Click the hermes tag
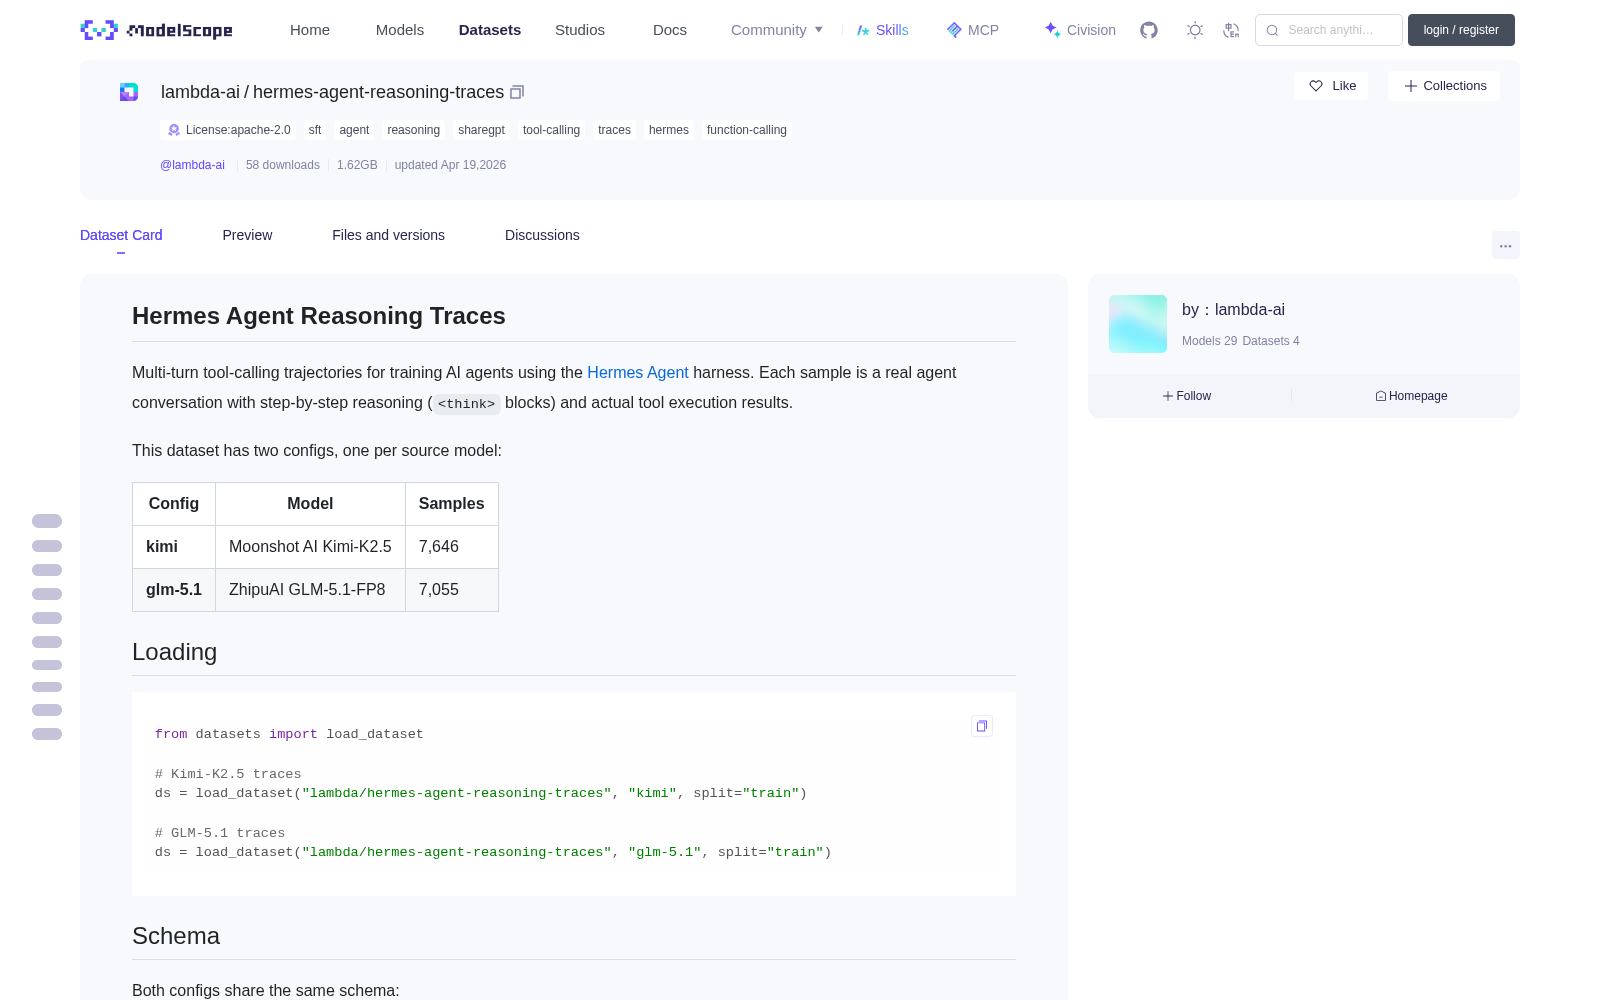 click(669, 130)
